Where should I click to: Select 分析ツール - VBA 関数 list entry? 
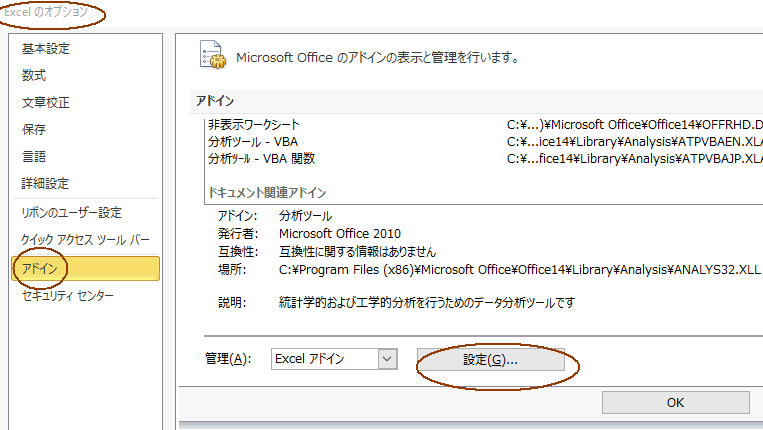(484, 159)
